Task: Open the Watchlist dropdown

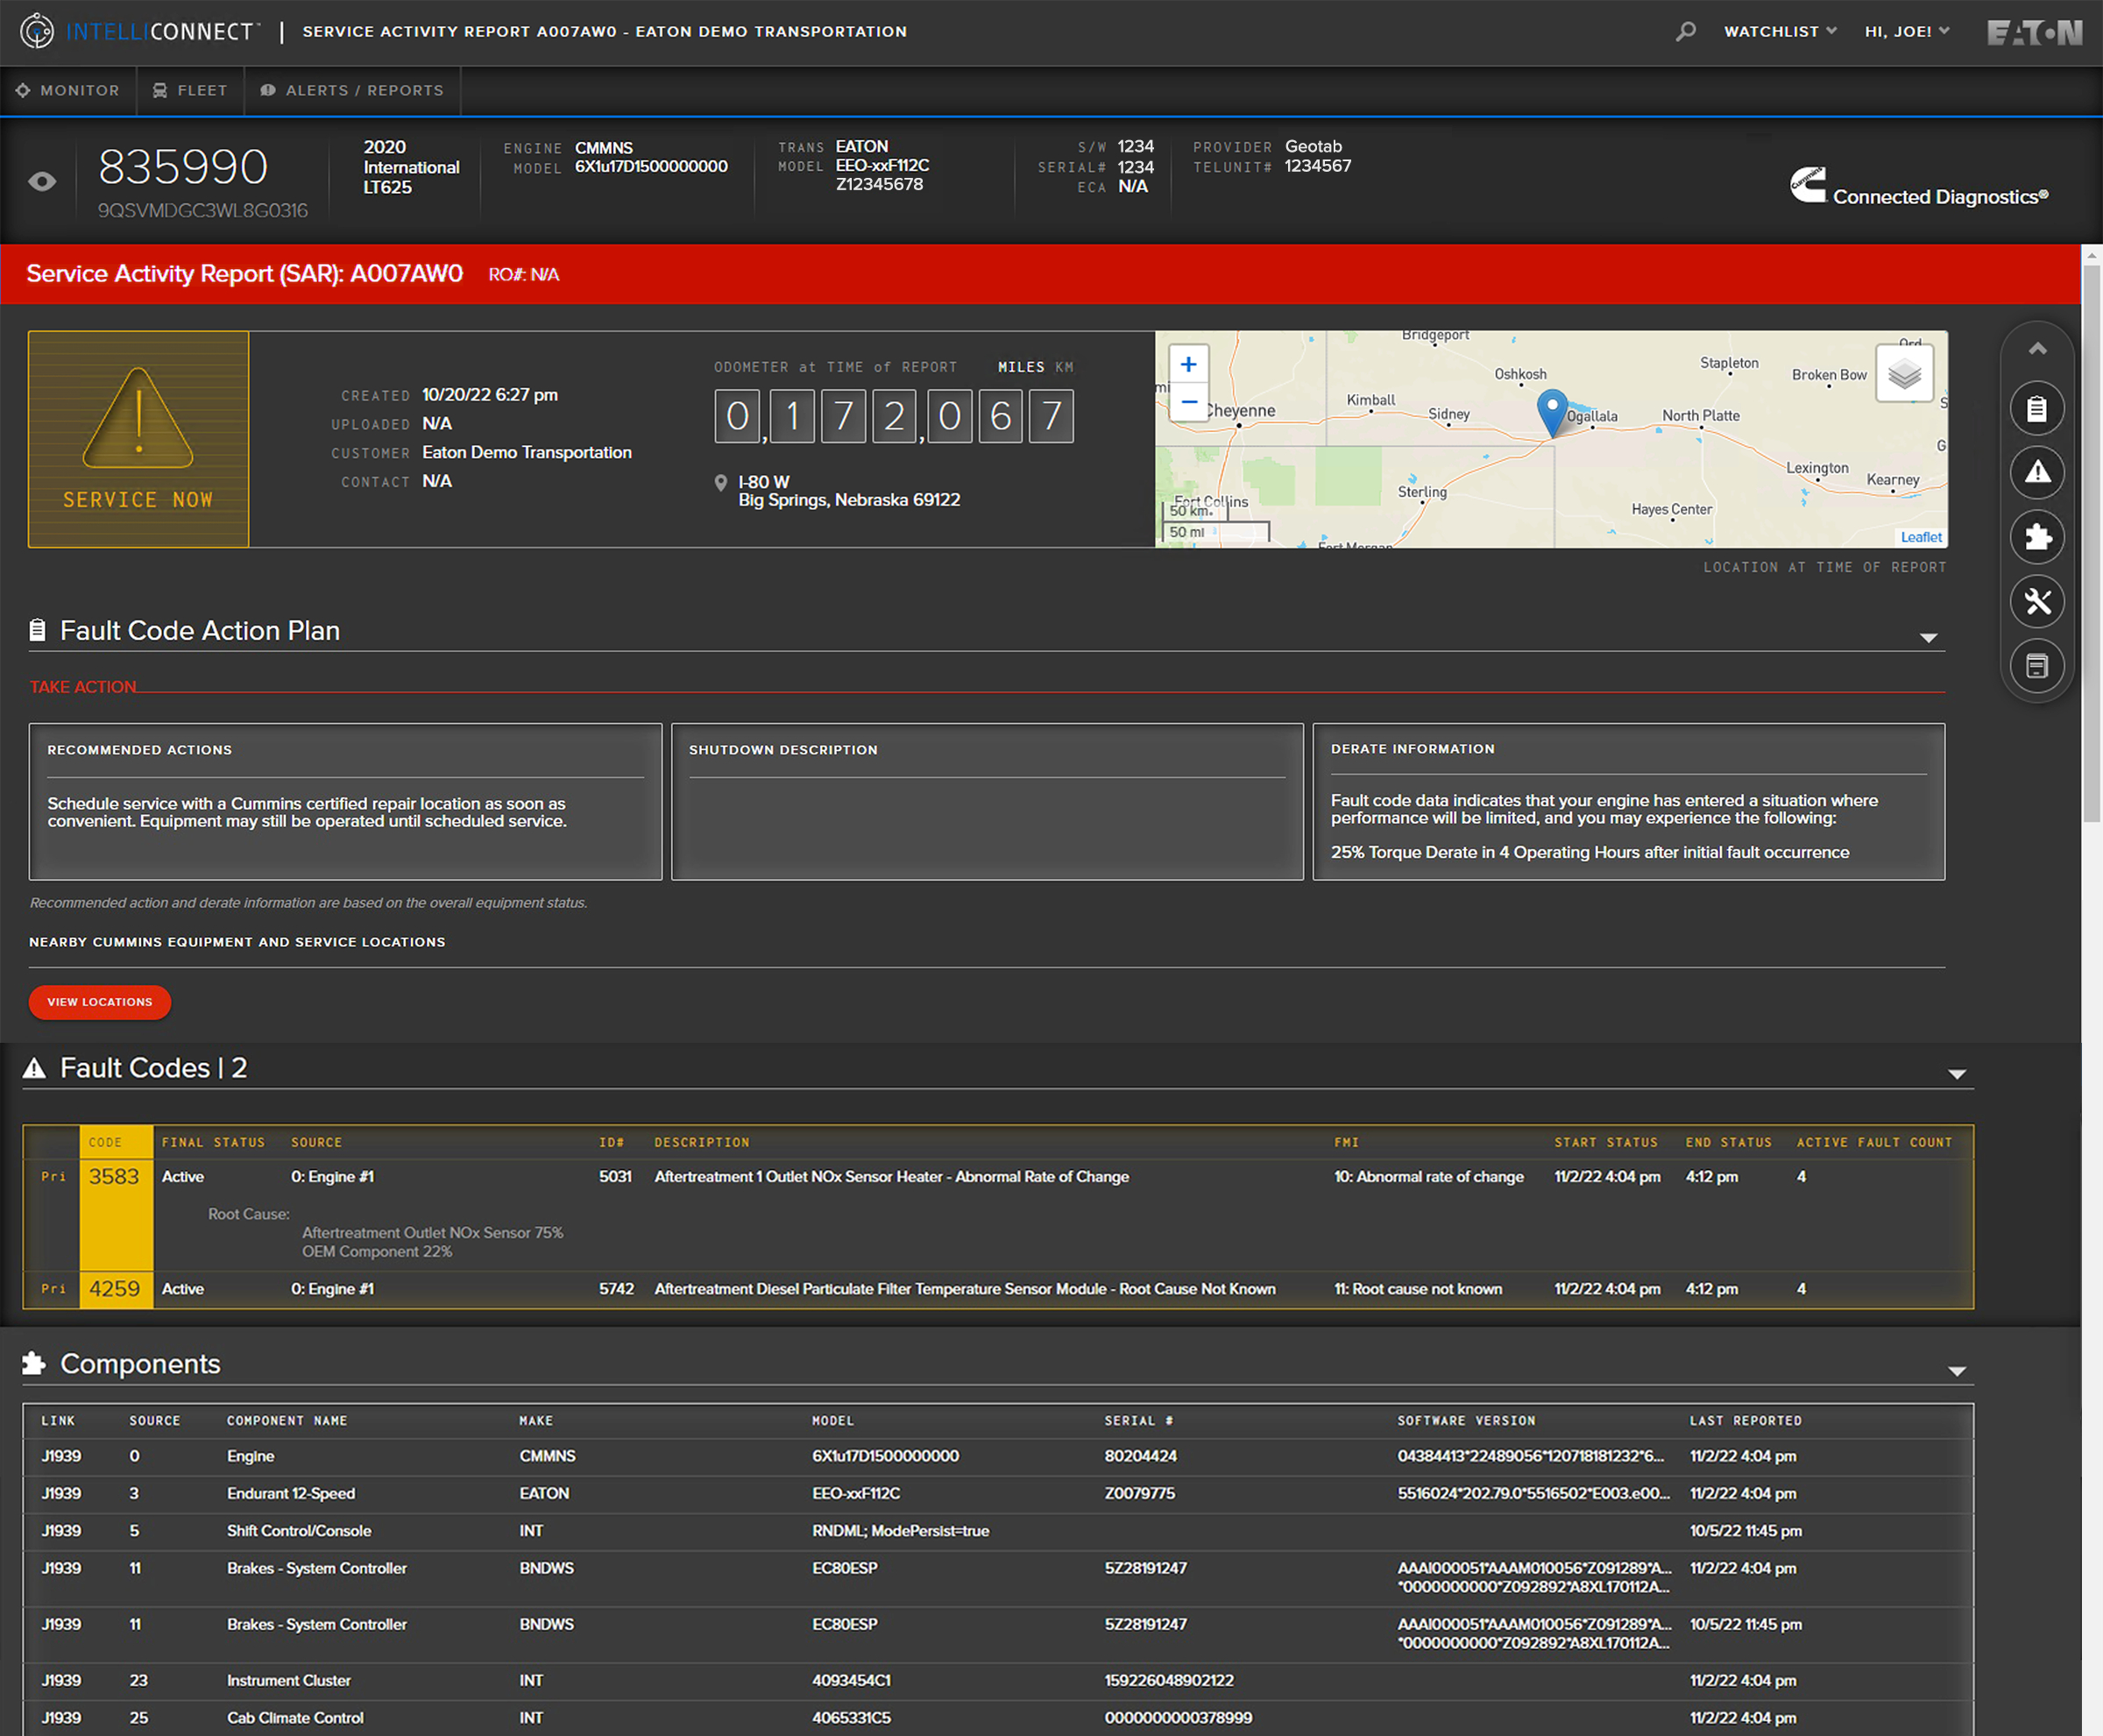Action: pyautogui.click(x=1779, y=31)
